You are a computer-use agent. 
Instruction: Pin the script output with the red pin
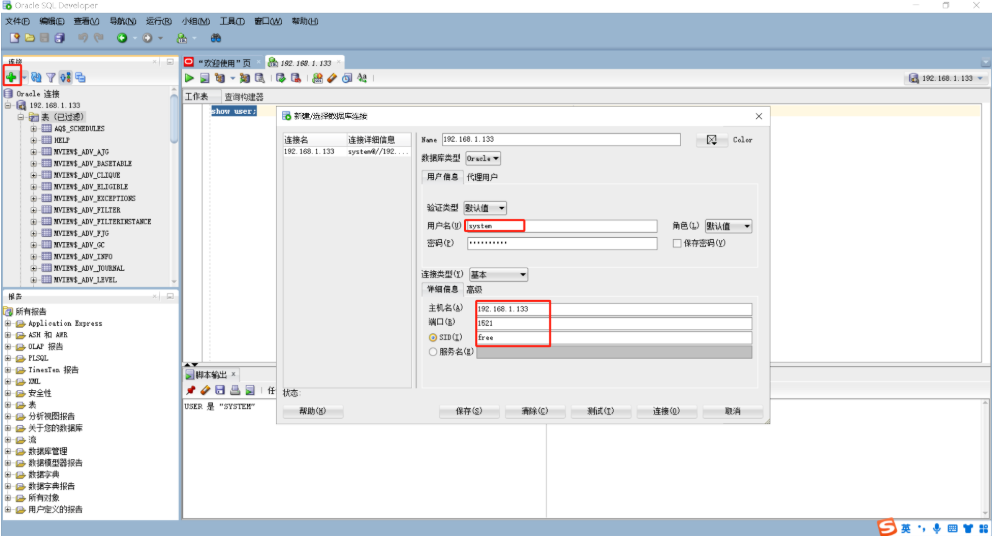click(x=190, y=390)
